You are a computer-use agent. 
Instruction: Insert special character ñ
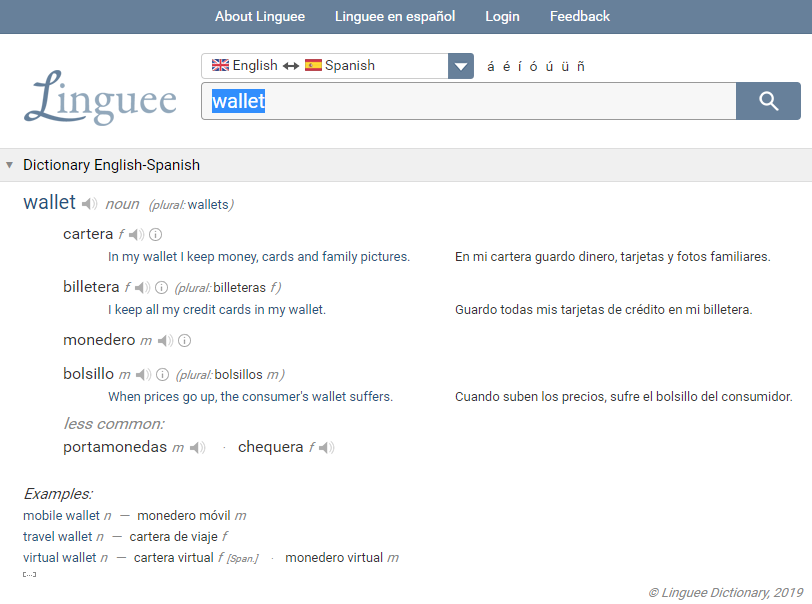581,66
